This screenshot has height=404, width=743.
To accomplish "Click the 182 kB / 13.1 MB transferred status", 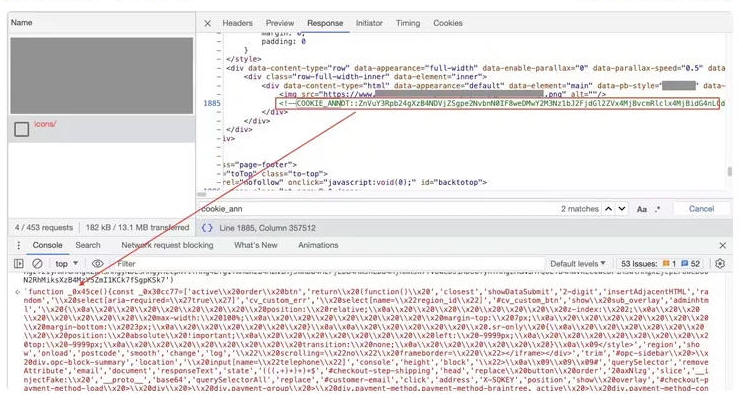I will tap(137, 228).
